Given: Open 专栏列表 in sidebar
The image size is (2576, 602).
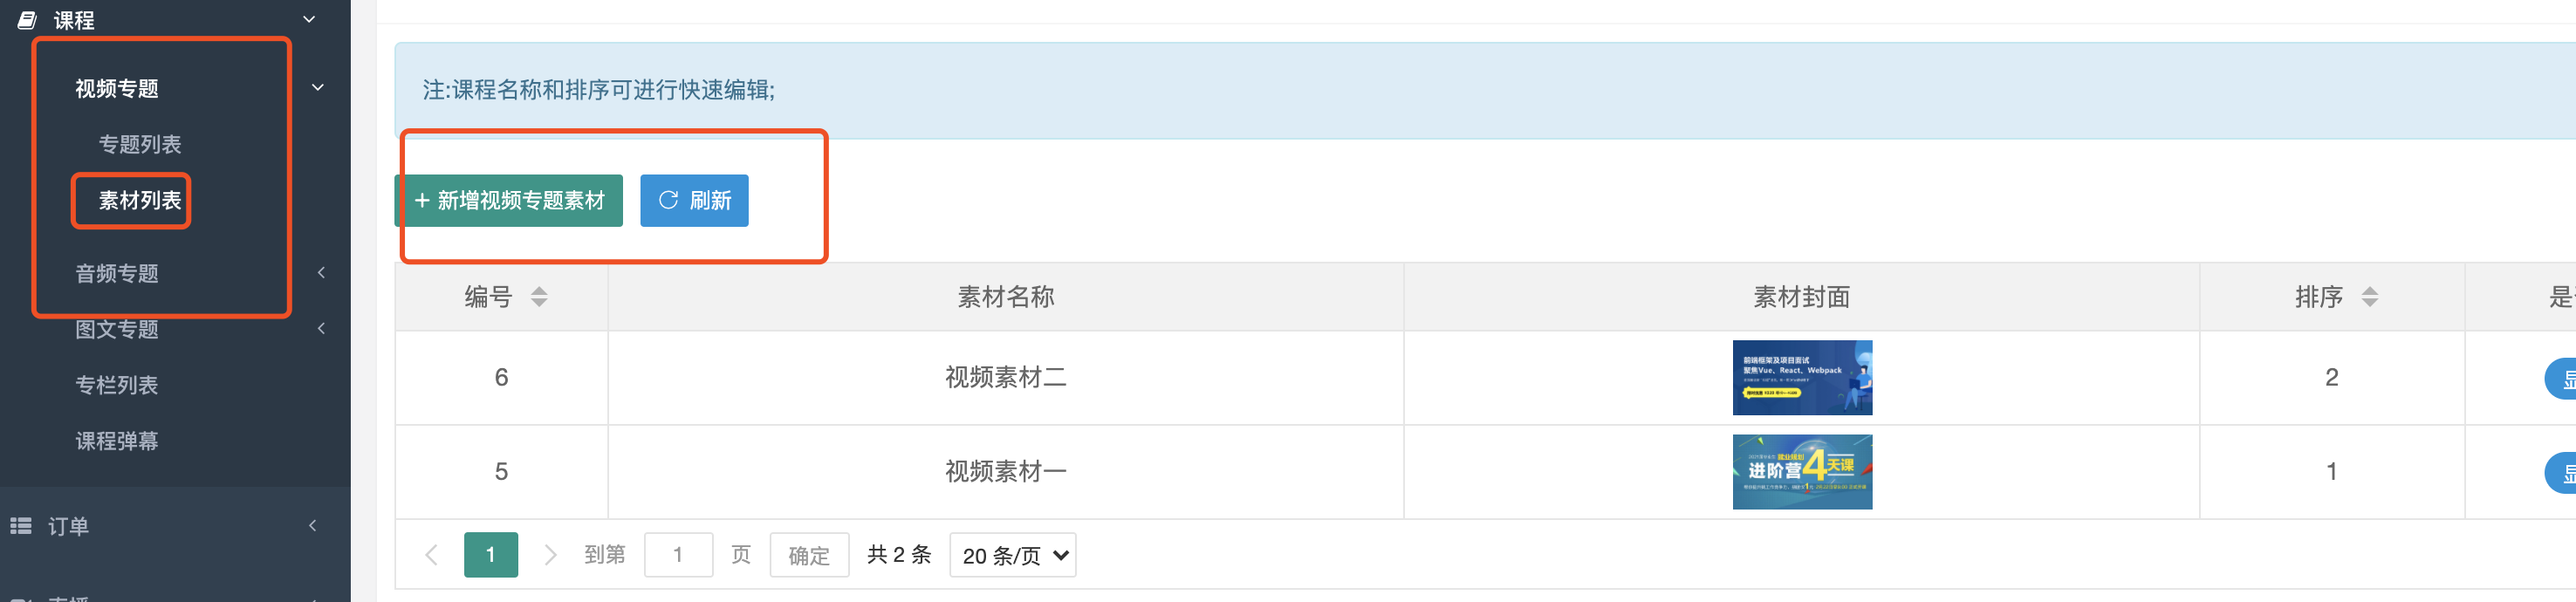Looking at the screenshot, I should [x=117, y=385].
